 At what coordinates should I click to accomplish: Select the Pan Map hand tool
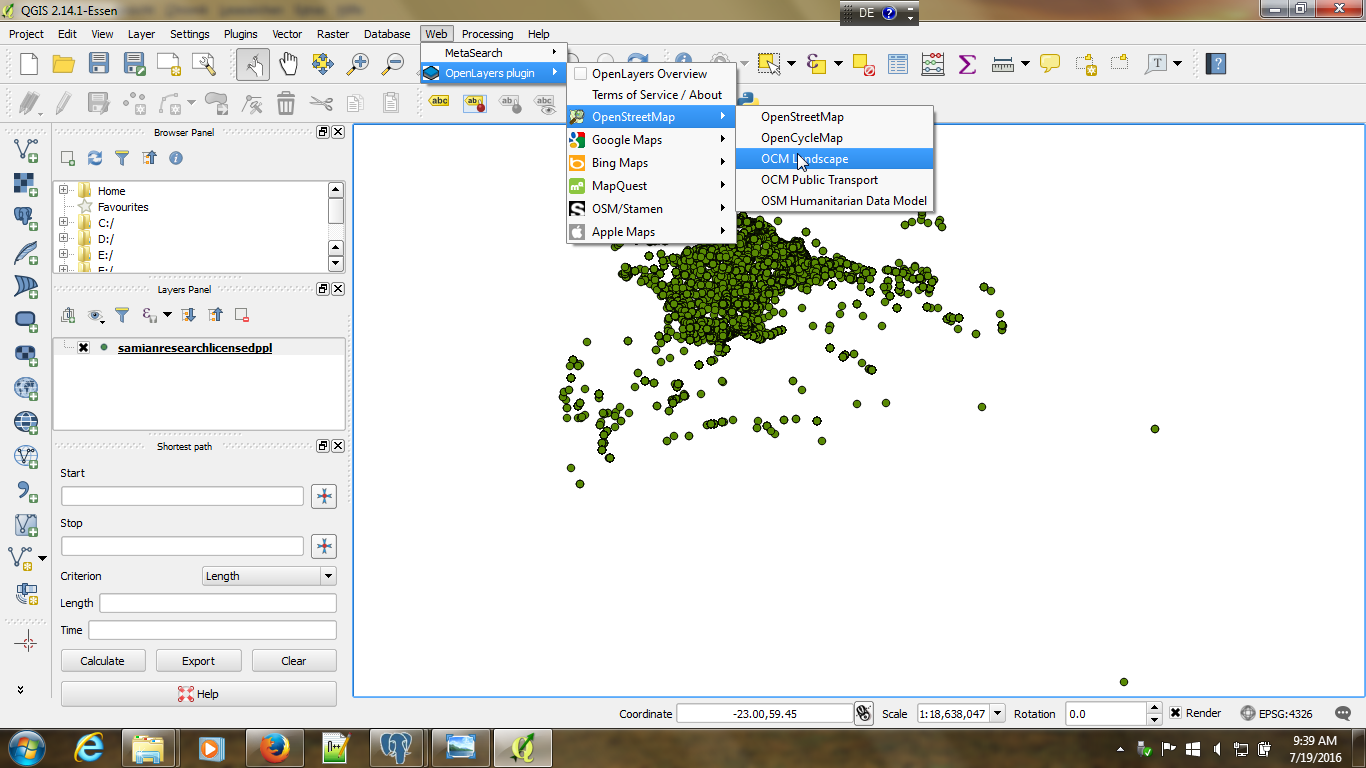coord(288,64)
